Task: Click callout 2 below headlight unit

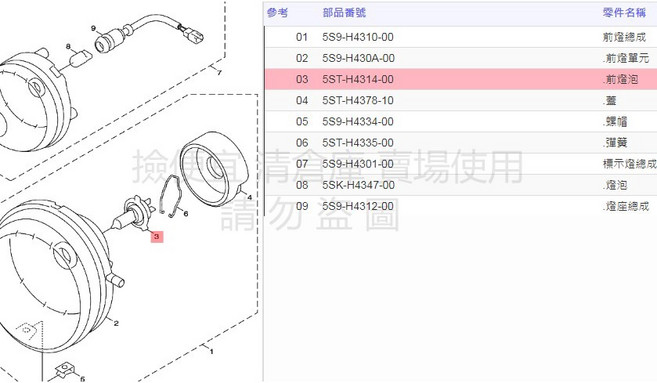Action: click(x=116, y=323)
